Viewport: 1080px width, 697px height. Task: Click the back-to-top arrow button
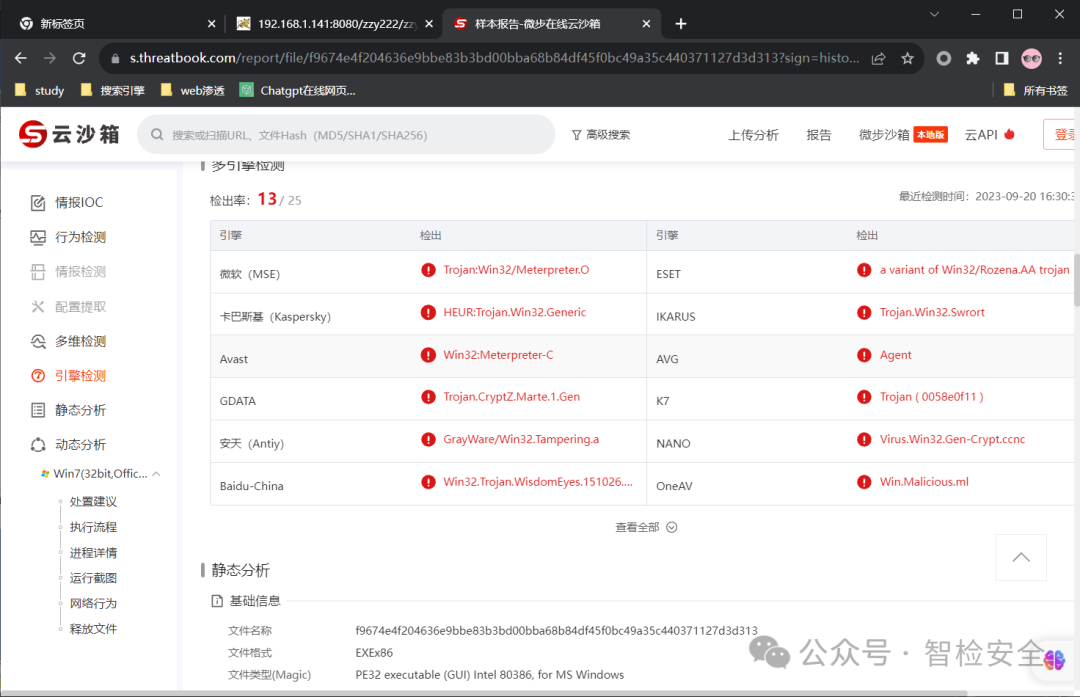1021,557
